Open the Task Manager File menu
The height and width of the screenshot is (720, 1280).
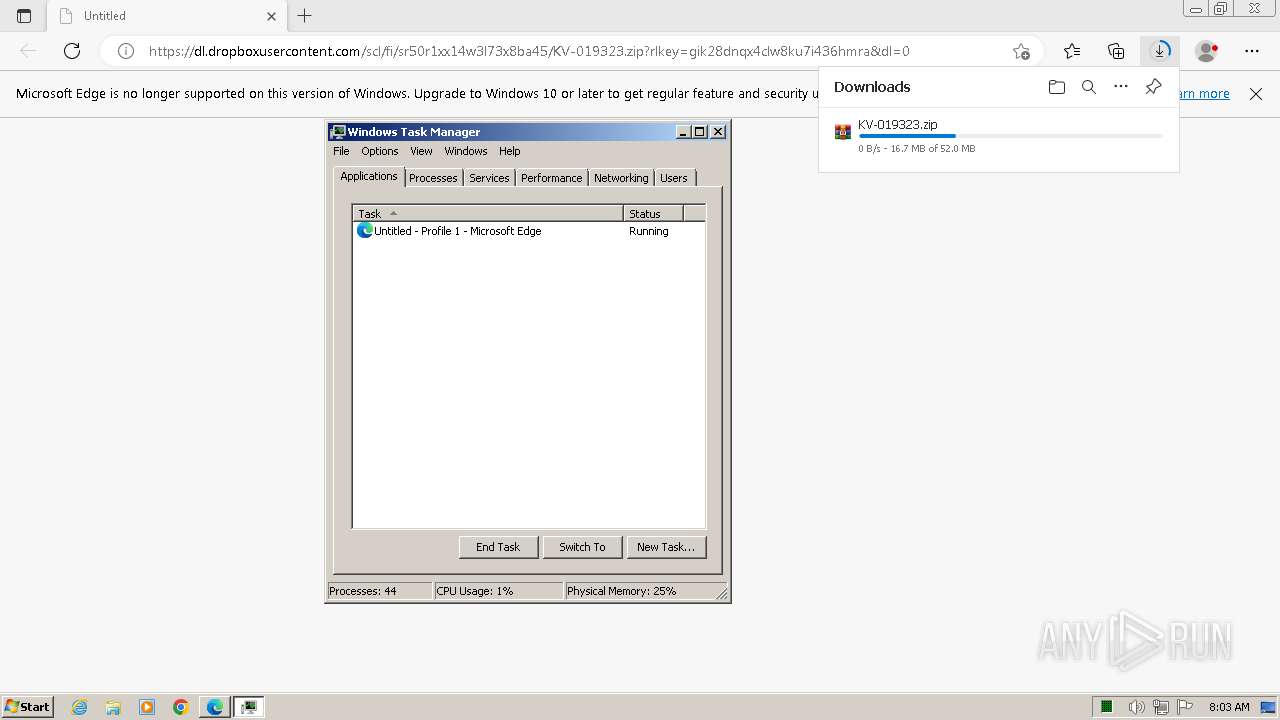coord(341,151)
